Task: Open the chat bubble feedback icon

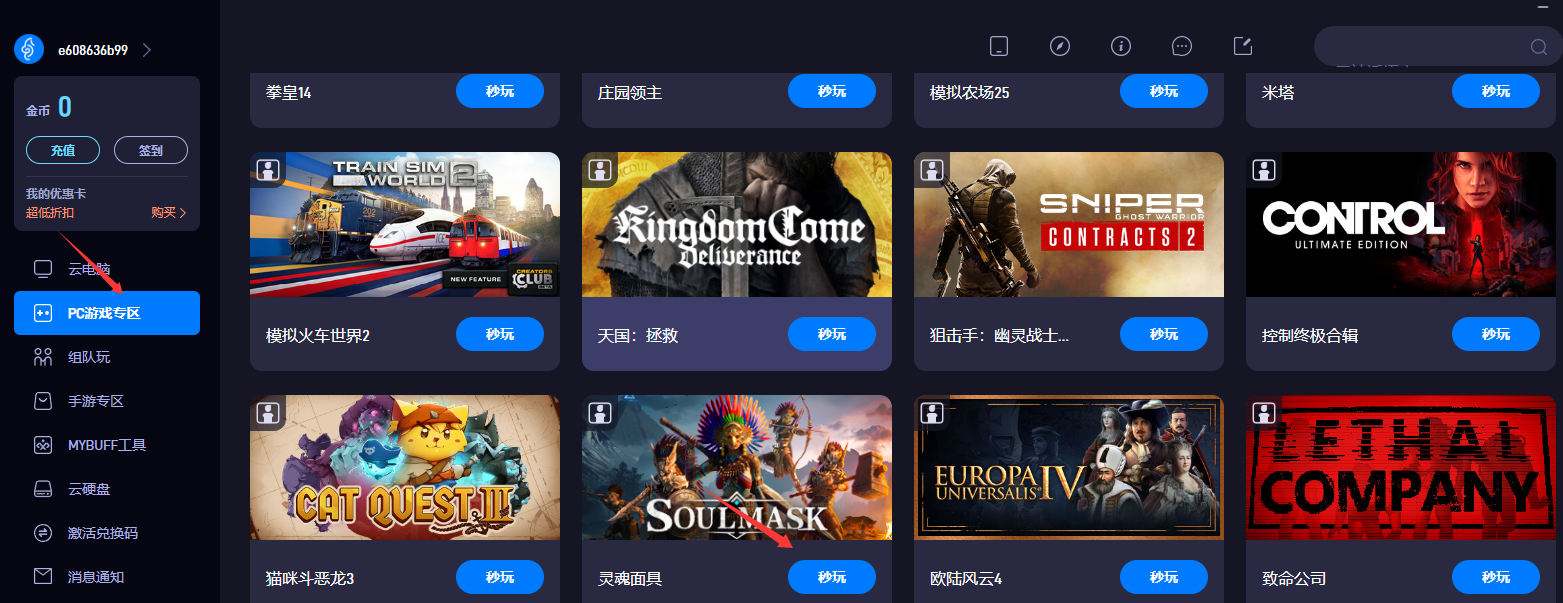Action: 1182,46
